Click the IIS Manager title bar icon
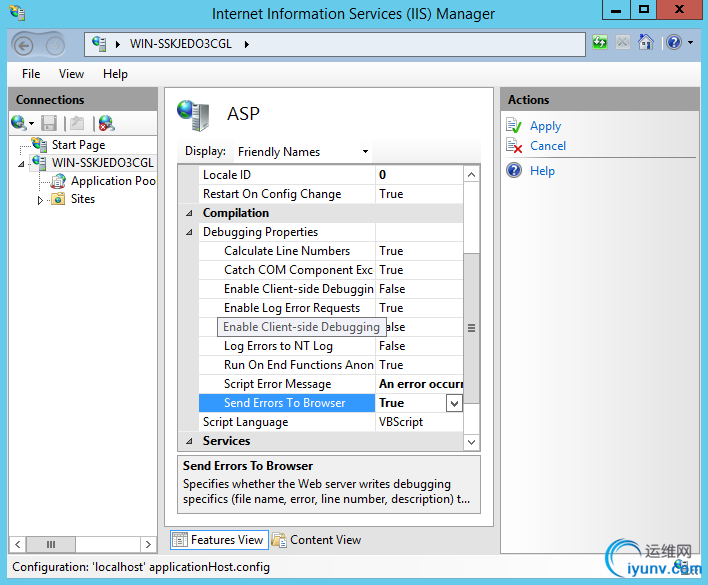This screenshot has height=585, width=708. (x=17, y=13)
